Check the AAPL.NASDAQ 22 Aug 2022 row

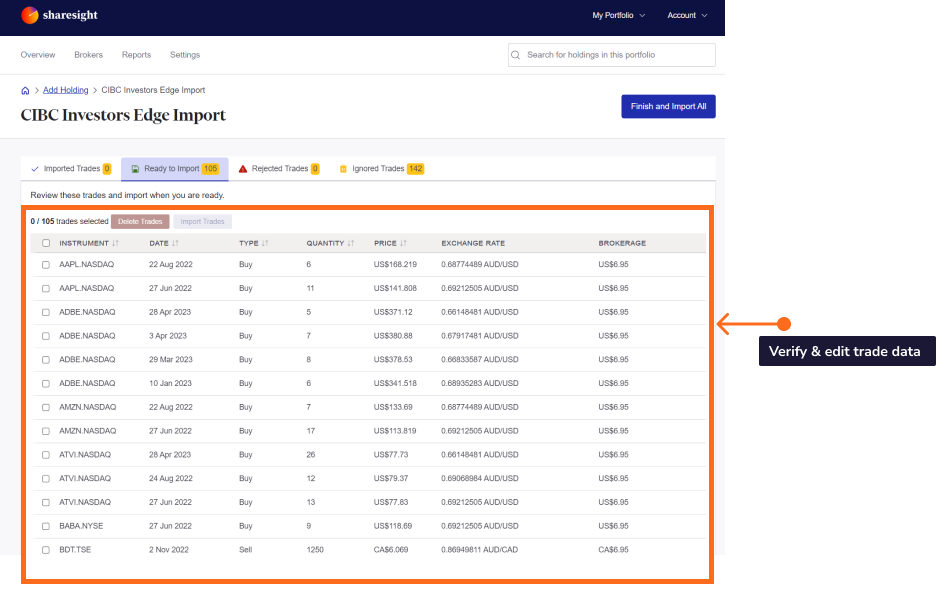click(46, 265)
